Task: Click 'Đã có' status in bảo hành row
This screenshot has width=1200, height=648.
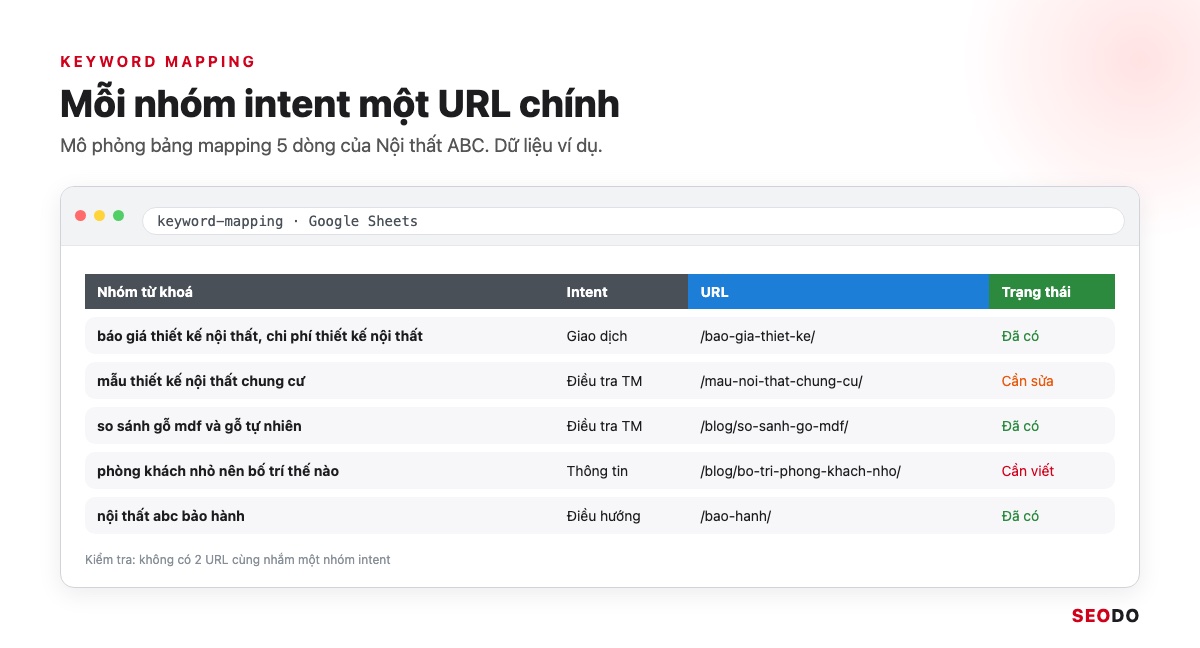Action: tap(1020, 516)
